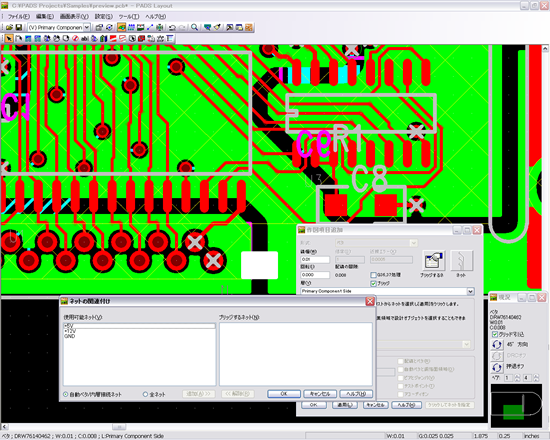Toggle the G06.37 処理 checkbox
Viewport: 550px width, 440px height.
click(374, 275)
